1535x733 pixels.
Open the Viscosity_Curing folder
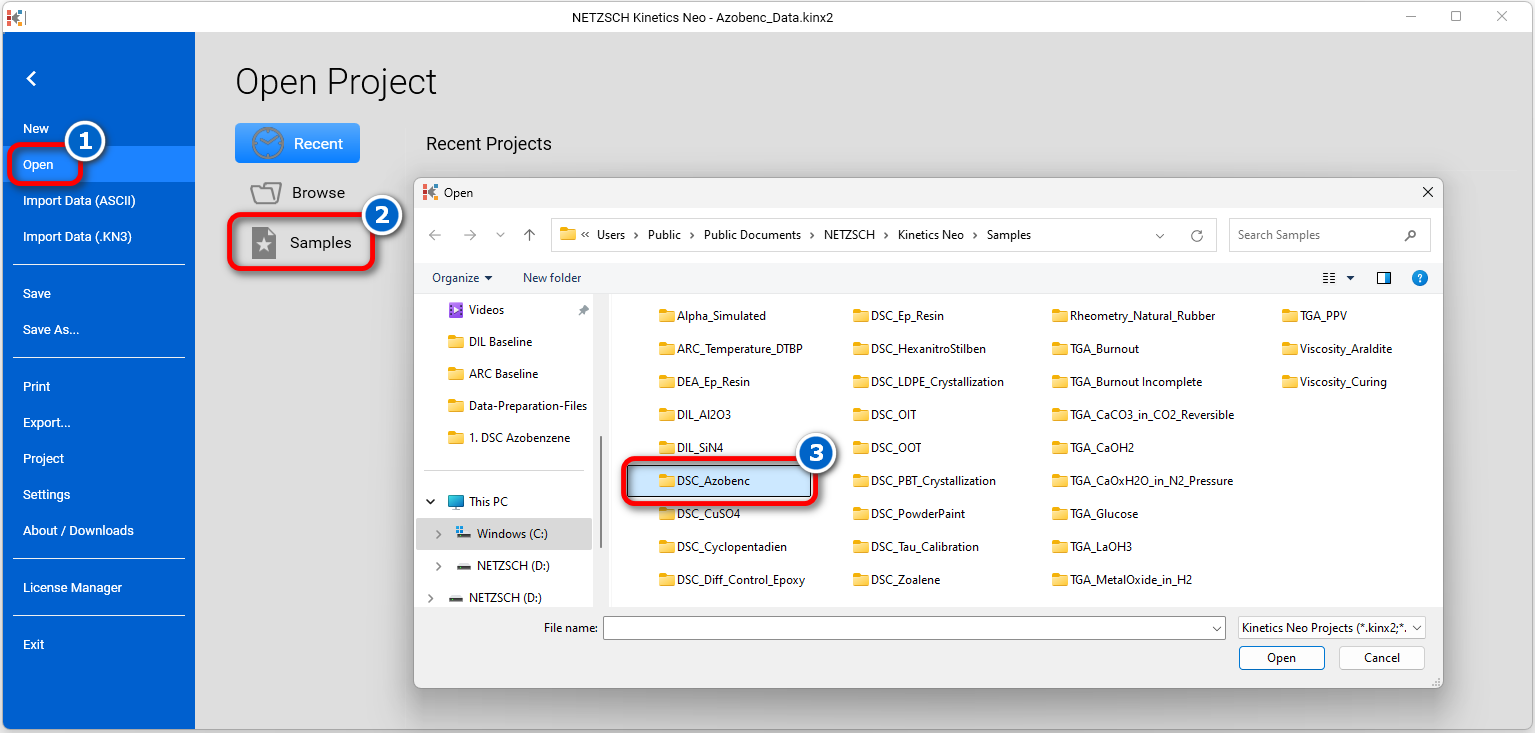[1334, 382]
